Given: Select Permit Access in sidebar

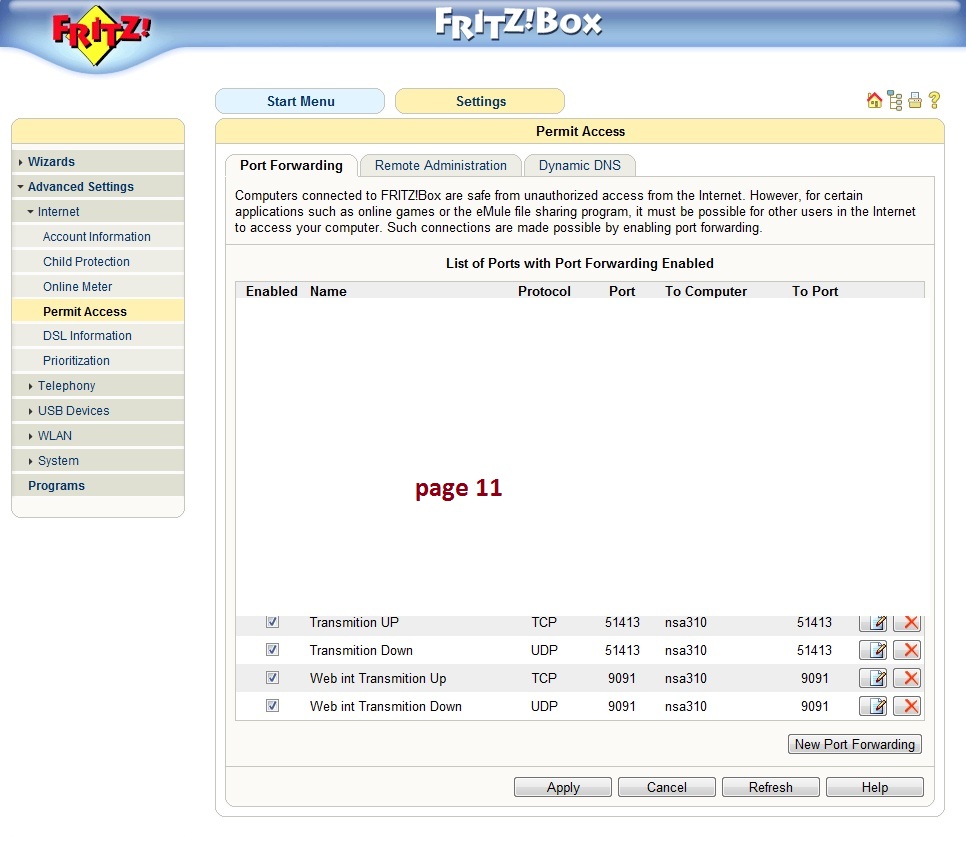Looking at the screenshot, I should pyautogui.click(x=98, y=311).
